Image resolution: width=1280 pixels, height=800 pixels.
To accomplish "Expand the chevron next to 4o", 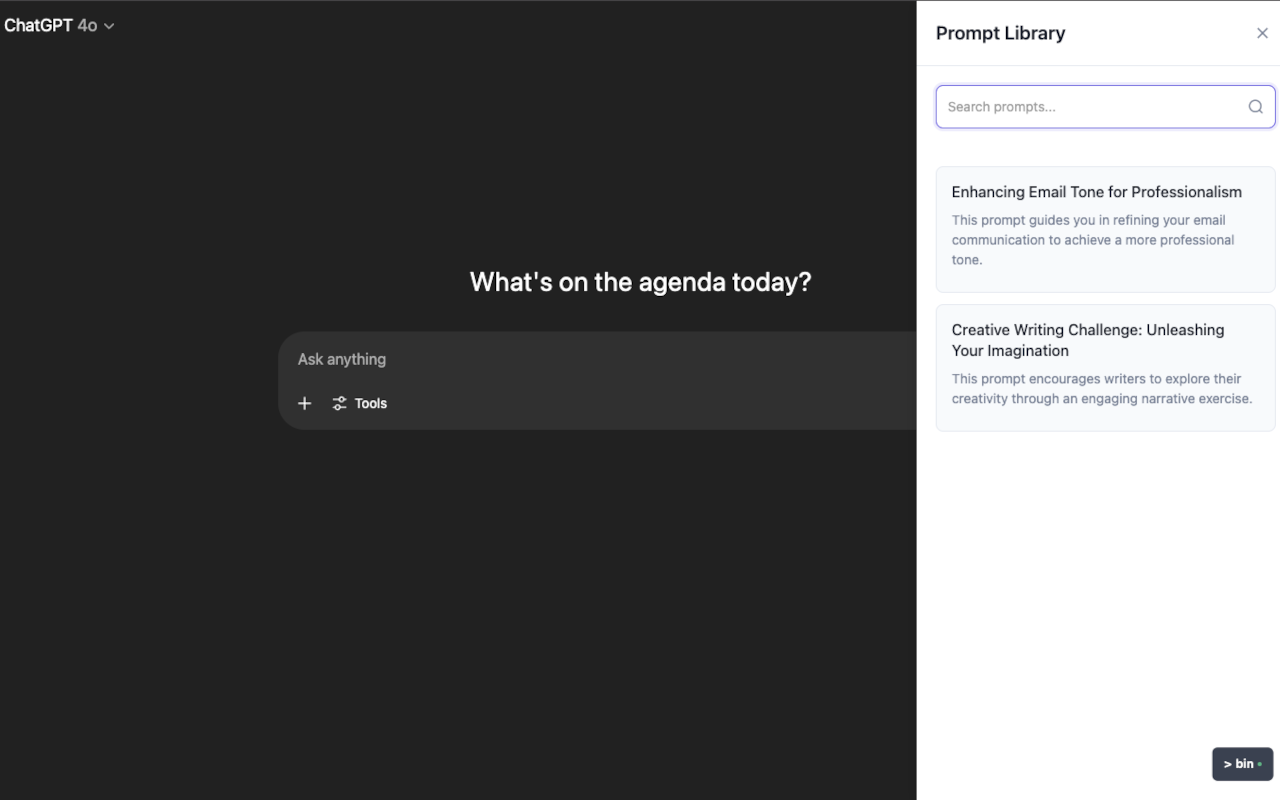I will coord(109,26).
